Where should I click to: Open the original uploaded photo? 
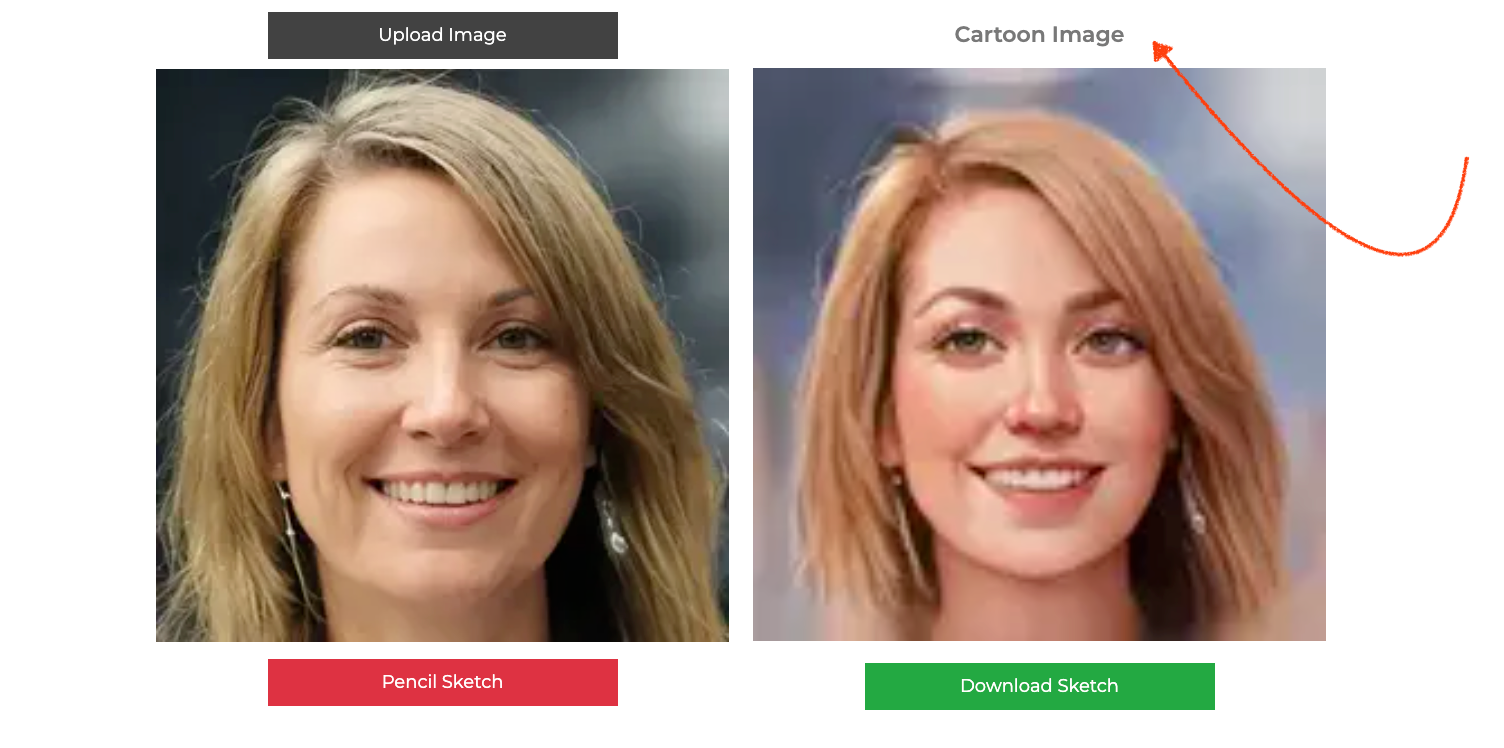point(442,355)
